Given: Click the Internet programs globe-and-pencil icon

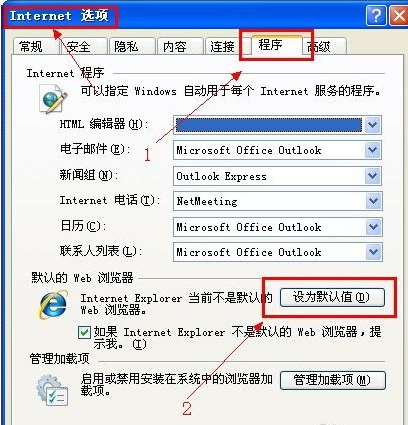Looking at the screenshot, I should click(x=53, y=99).
